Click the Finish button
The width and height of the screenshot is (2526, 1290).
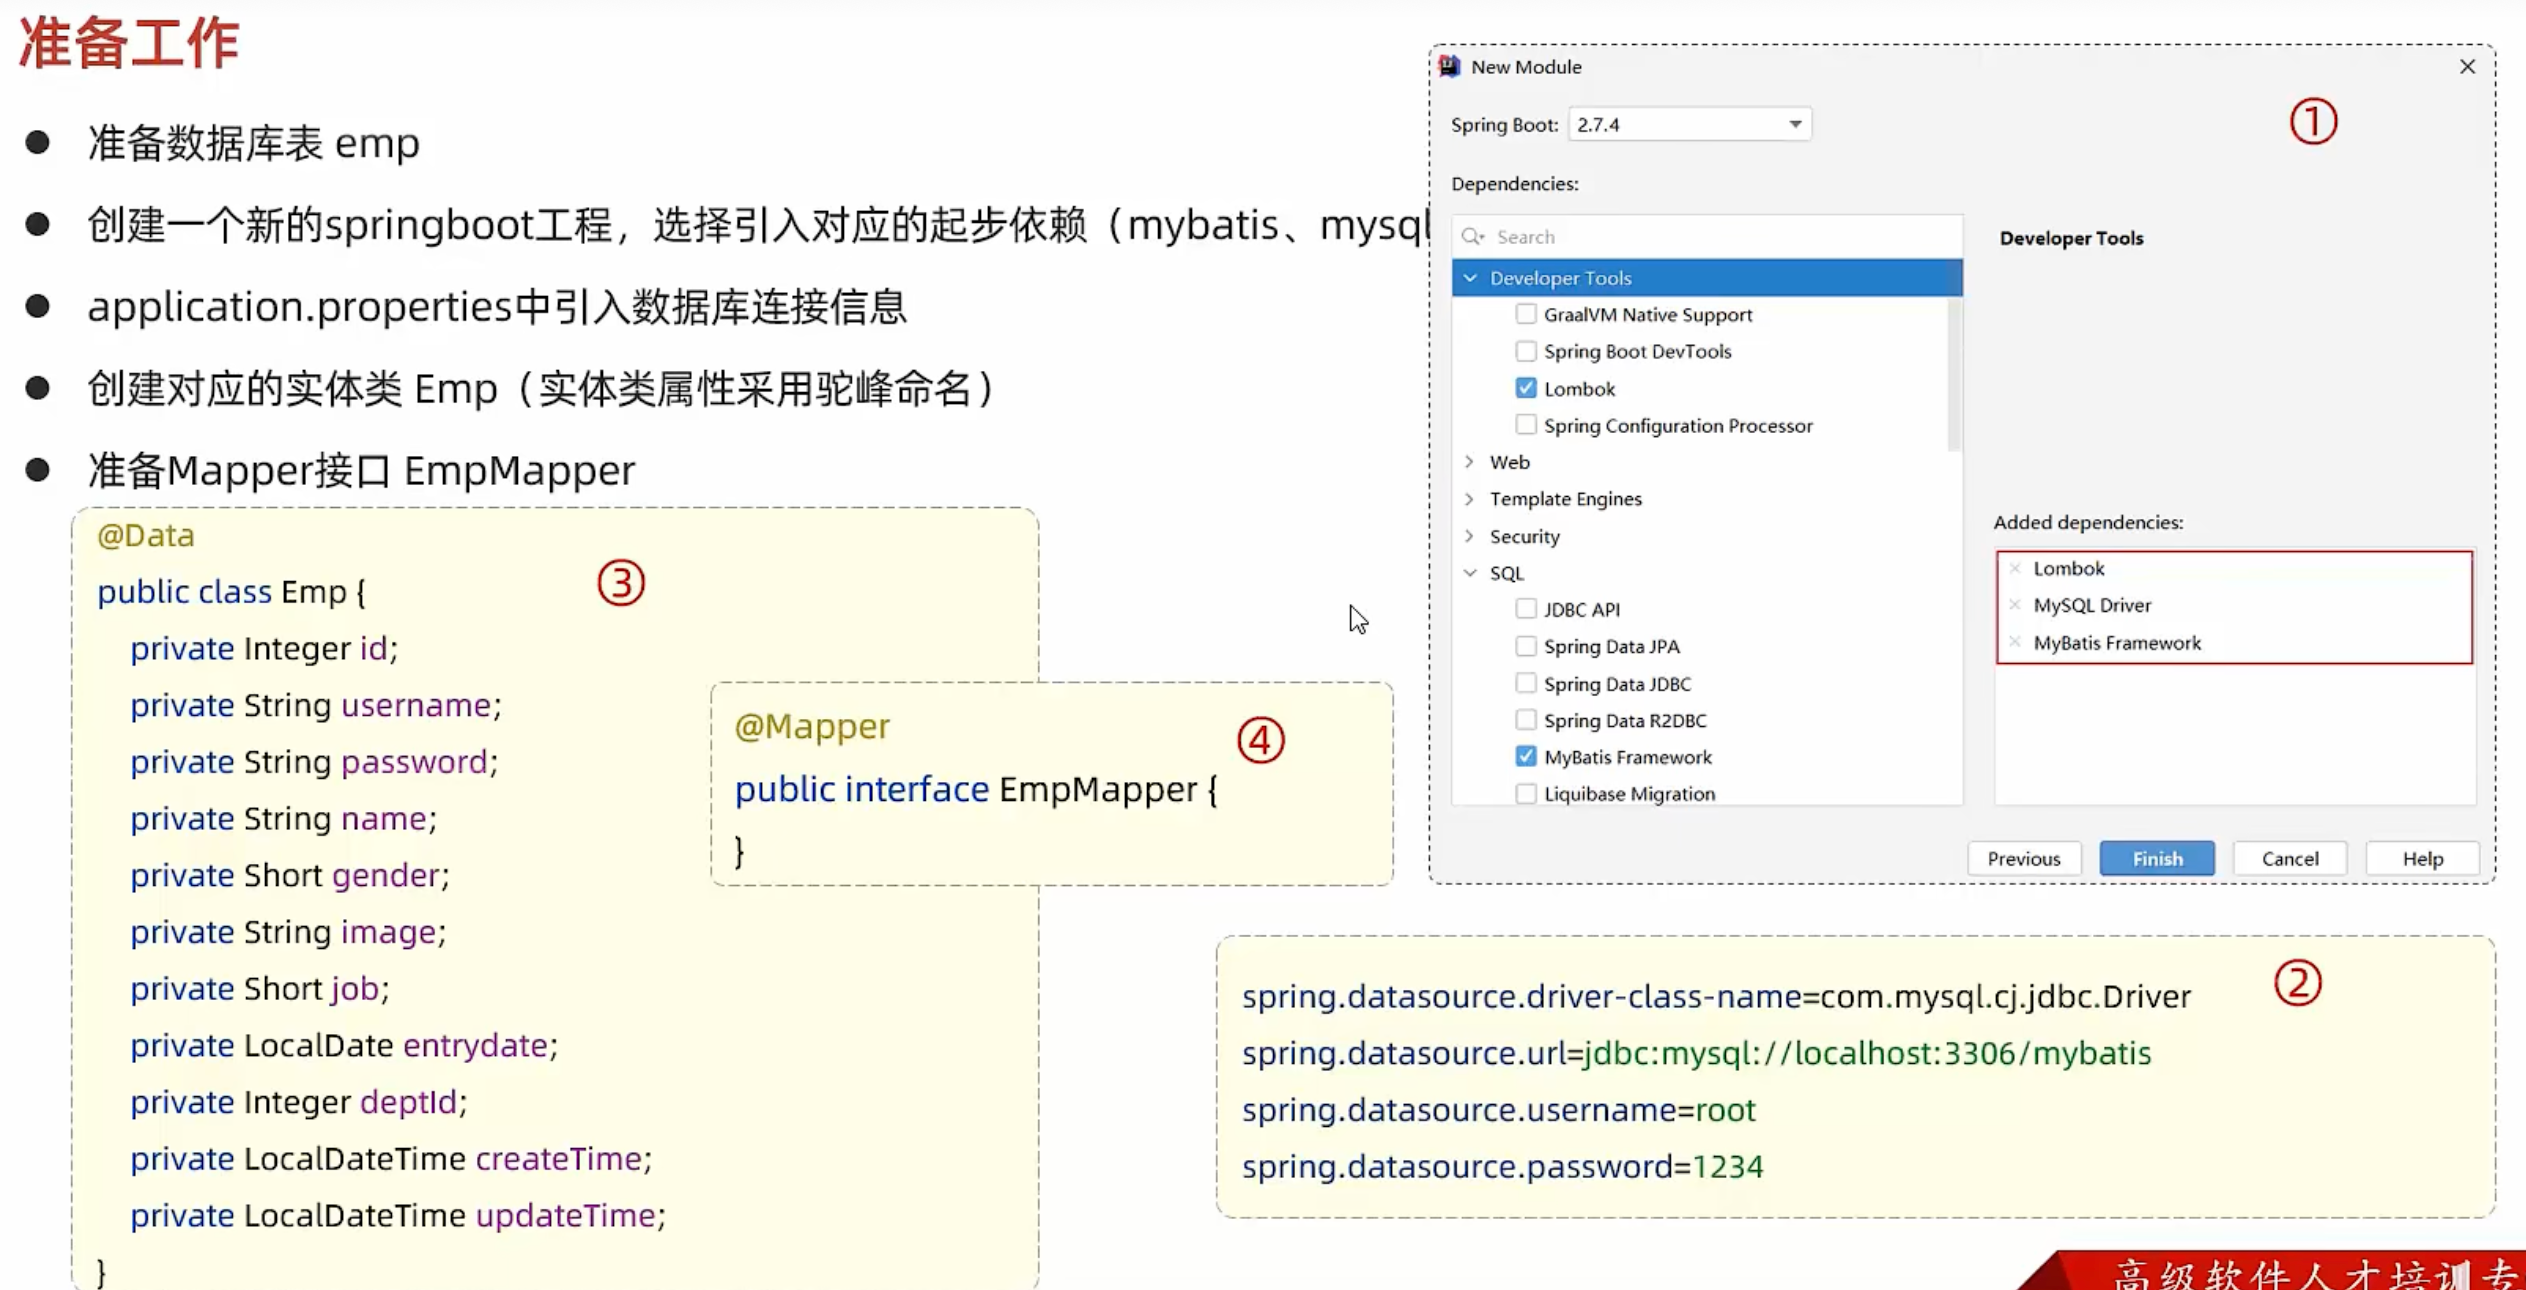pos(2156,859)
